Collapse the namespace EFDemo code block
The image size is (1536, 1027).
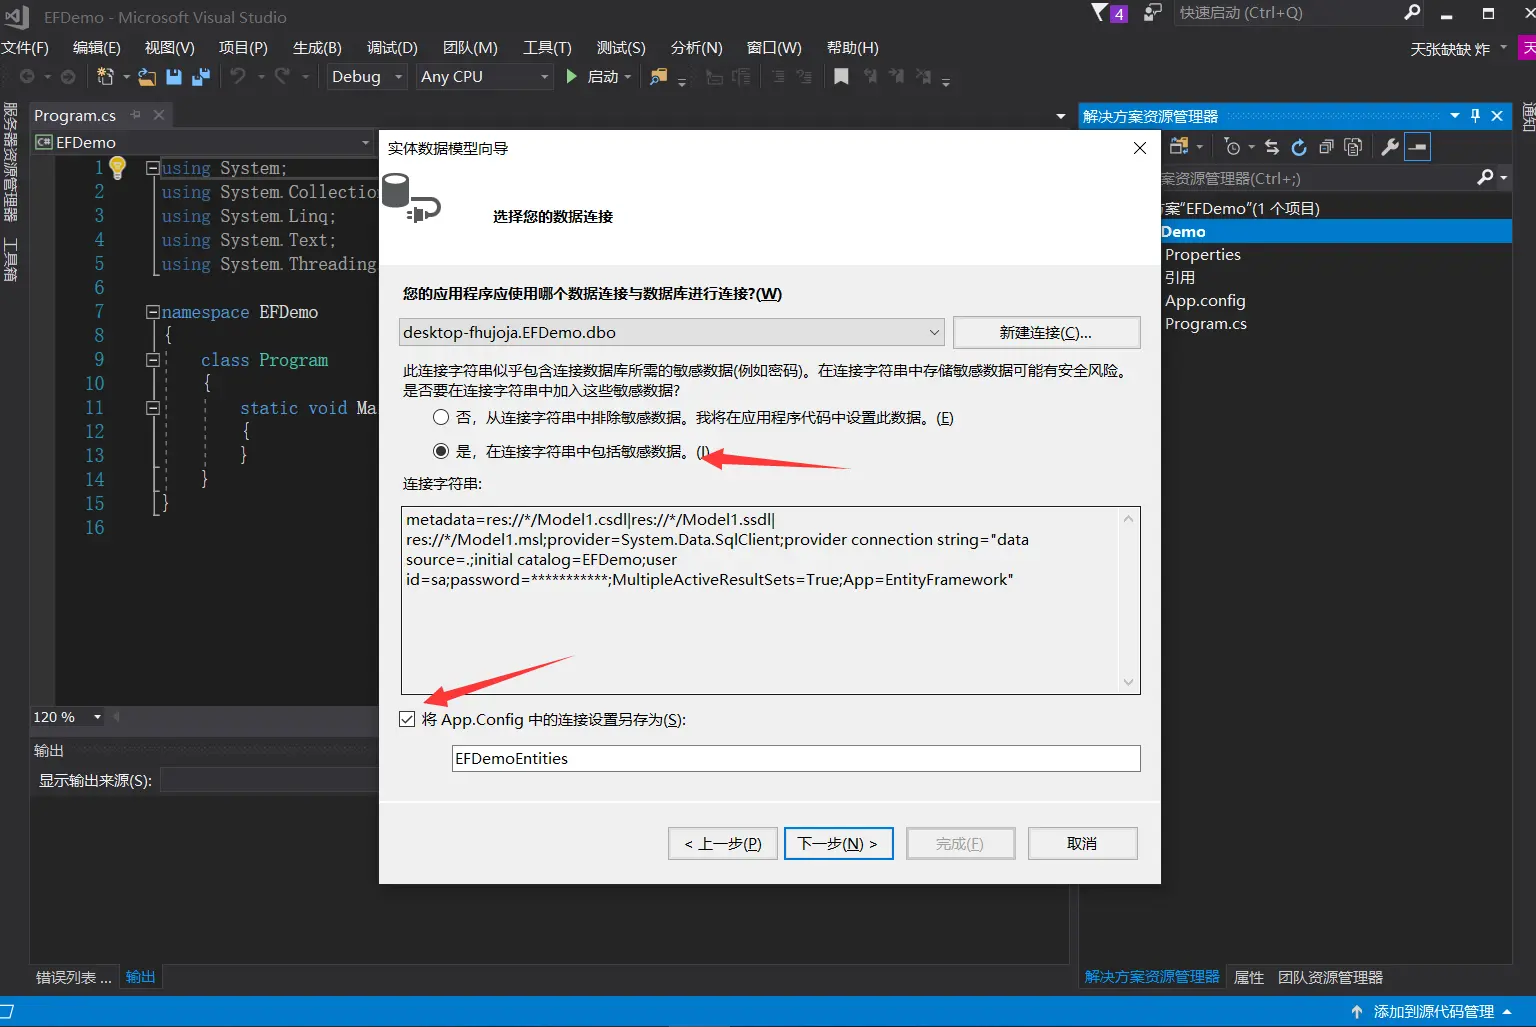(x=153, y=312)
